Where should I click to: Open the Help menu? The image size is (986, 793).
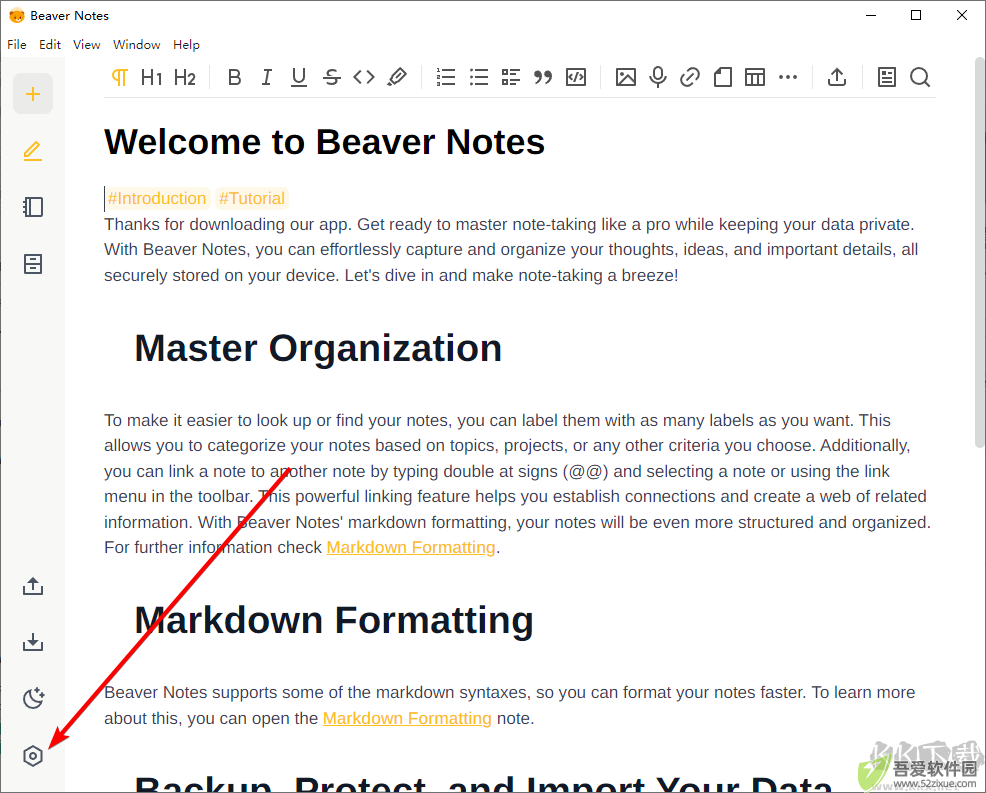[186, 45]
